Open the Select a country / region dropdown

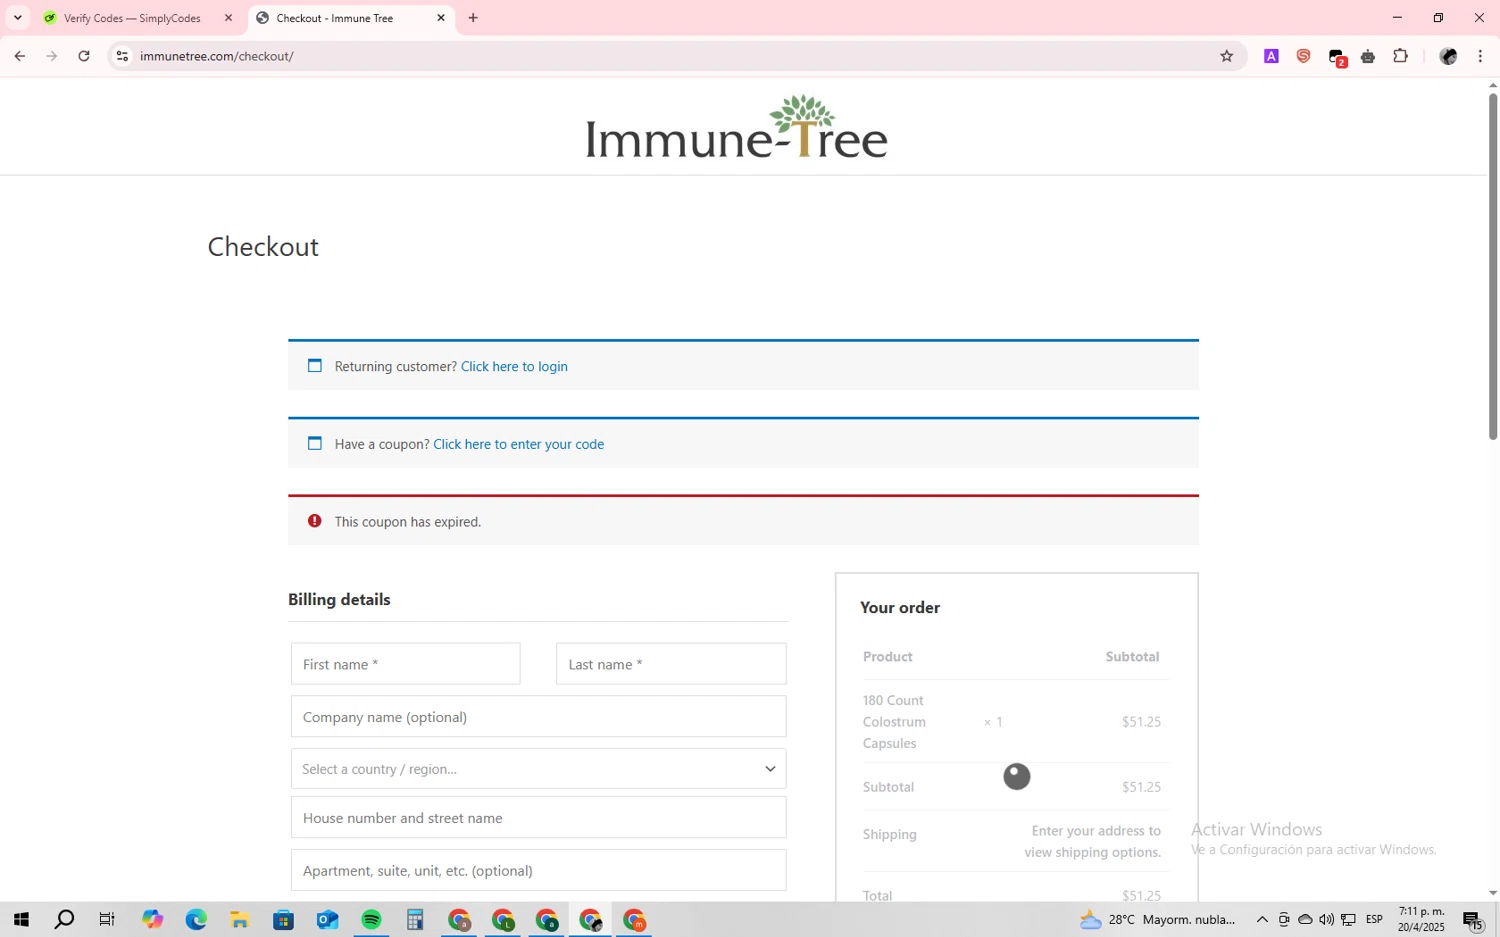click(x=538, y=769)
